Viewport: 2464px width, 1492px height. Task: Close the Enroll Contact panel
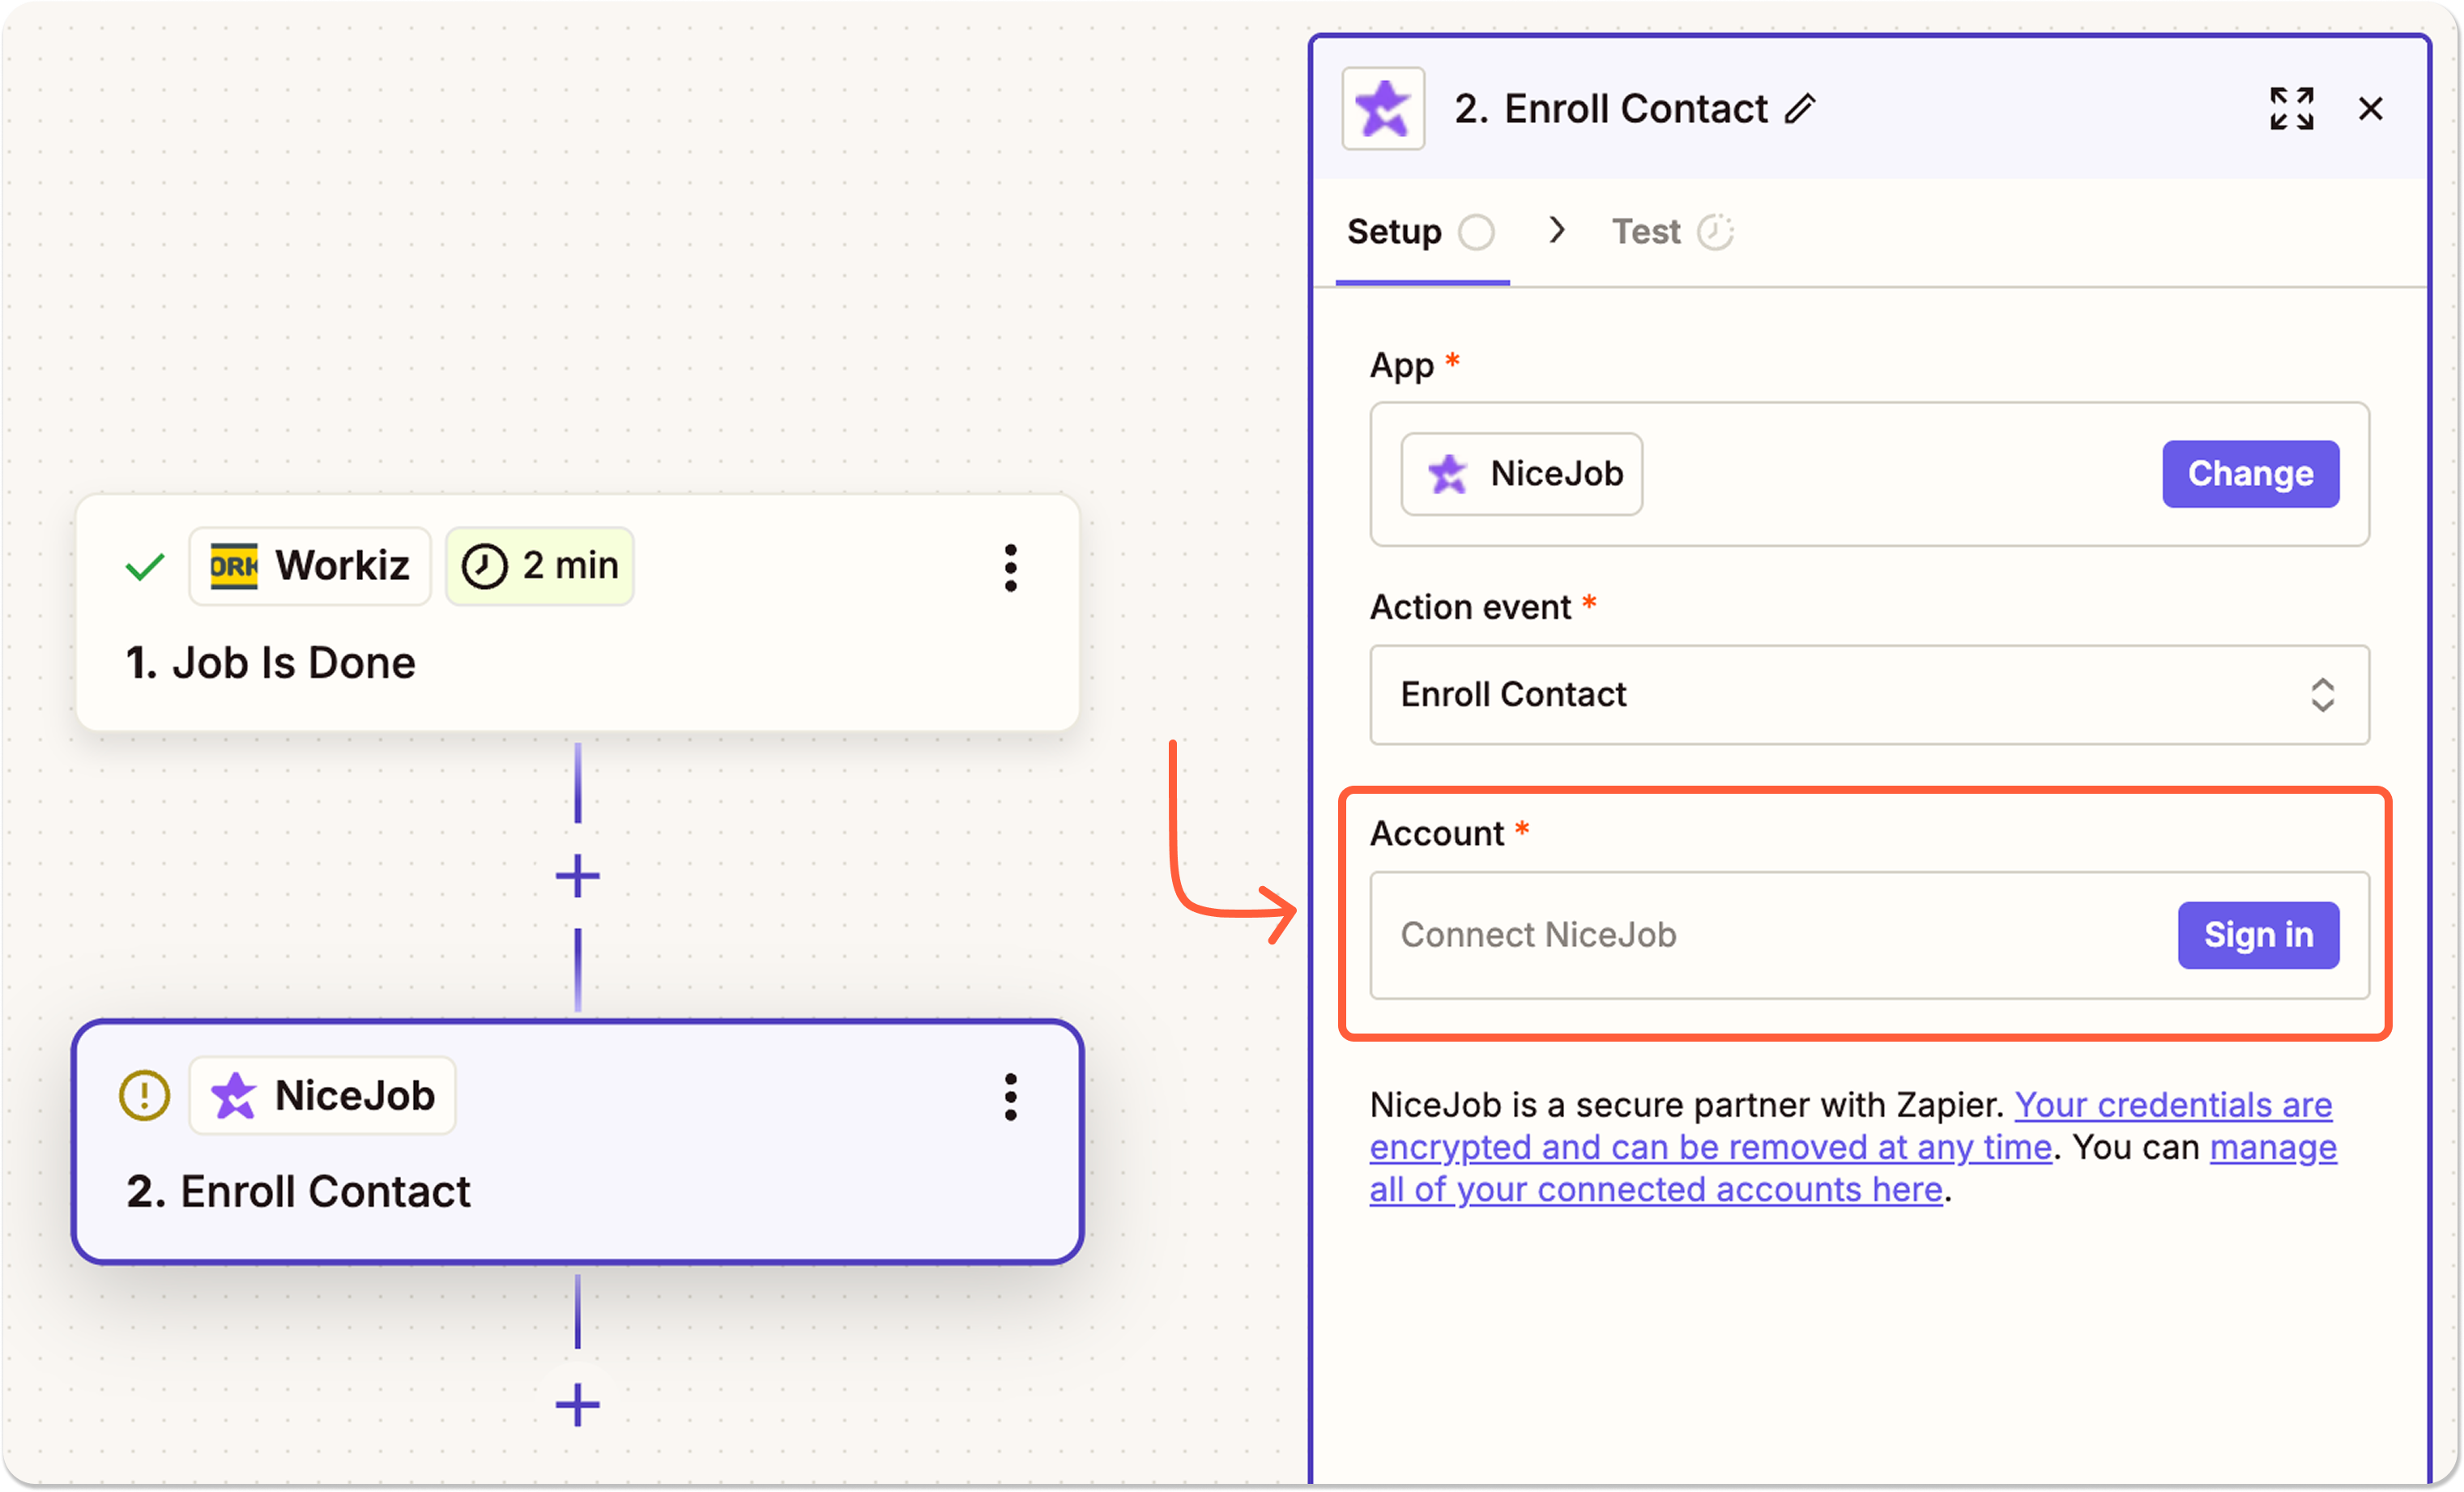pos(2370,108)
